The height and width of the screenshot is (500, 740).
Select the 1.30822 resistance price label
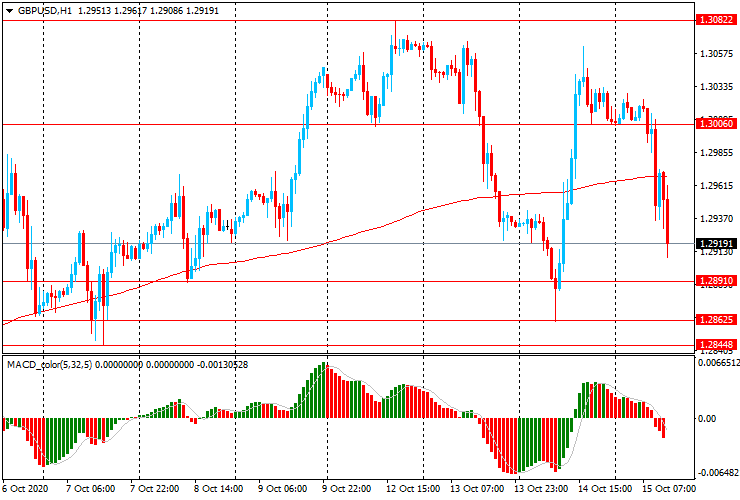[x=716, y=19]
